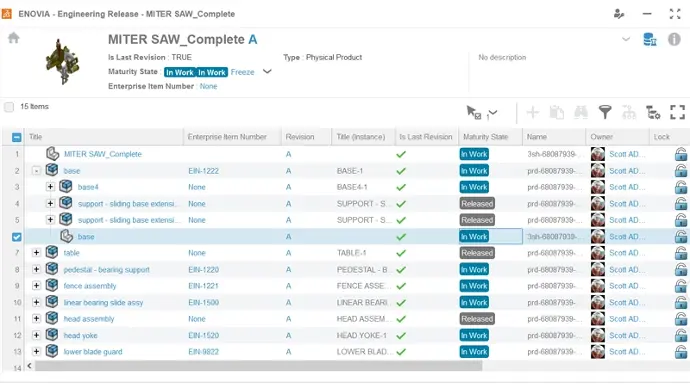Open the filter funnel tool

point(605,113)
